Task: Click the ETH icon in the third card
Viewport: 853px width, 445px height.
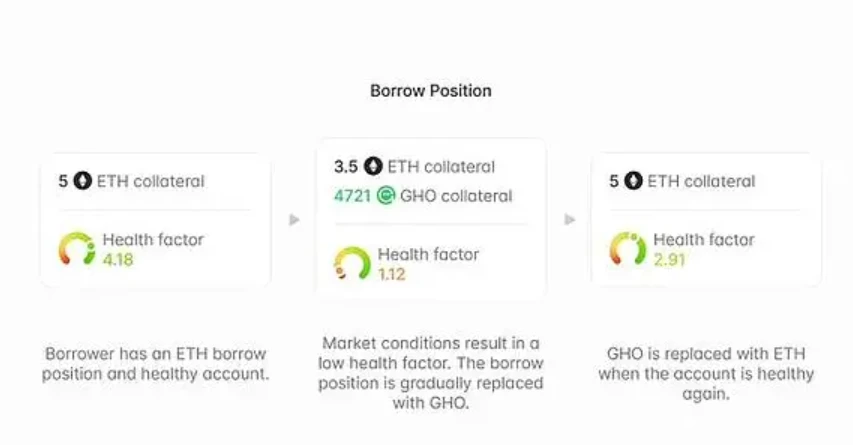Action: coord(633,181)
